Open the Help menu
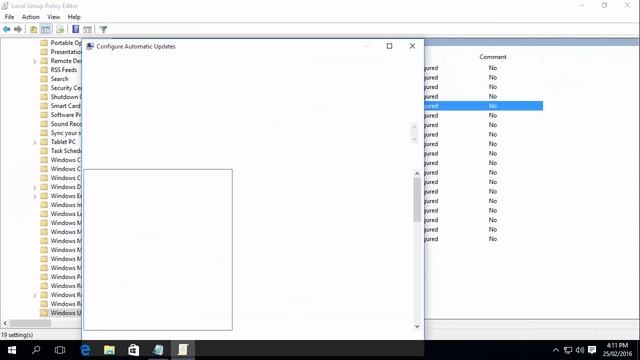This screenshot has height=360, width=640. pos(74,17)
